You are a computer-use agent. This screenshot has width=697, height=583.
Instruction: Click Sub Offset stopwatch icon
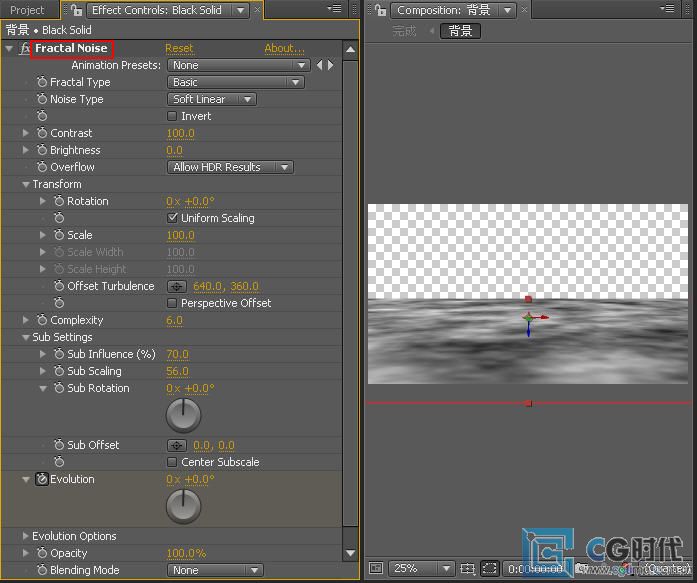point(59,444)
